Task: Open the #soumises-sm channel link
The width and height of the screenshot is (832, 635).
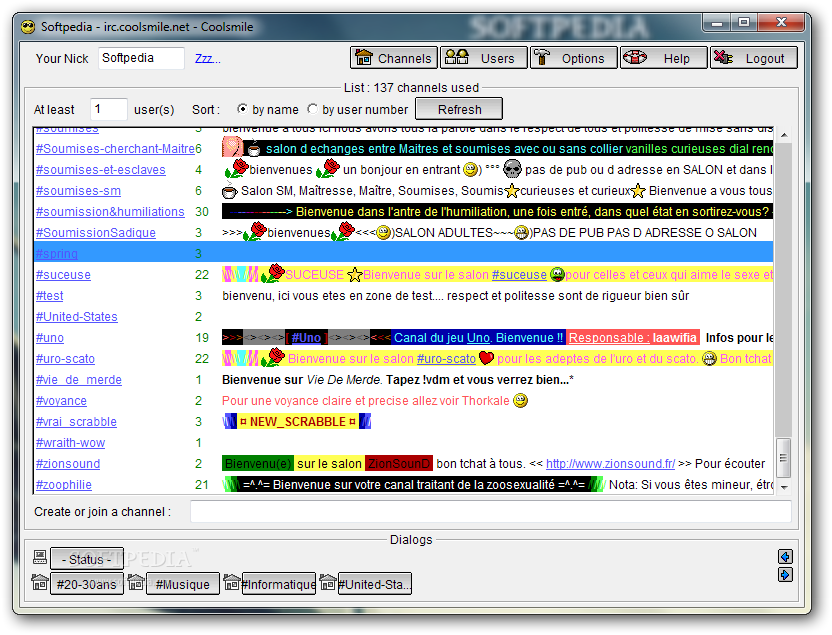Action: pyautogui.click(x=78, y=190)
